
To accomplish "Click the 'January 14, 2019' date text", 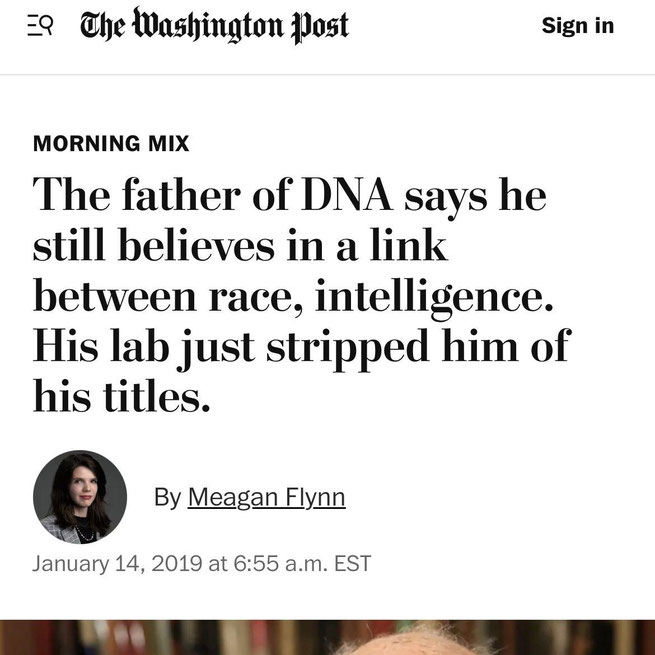I will pos(116,563).
